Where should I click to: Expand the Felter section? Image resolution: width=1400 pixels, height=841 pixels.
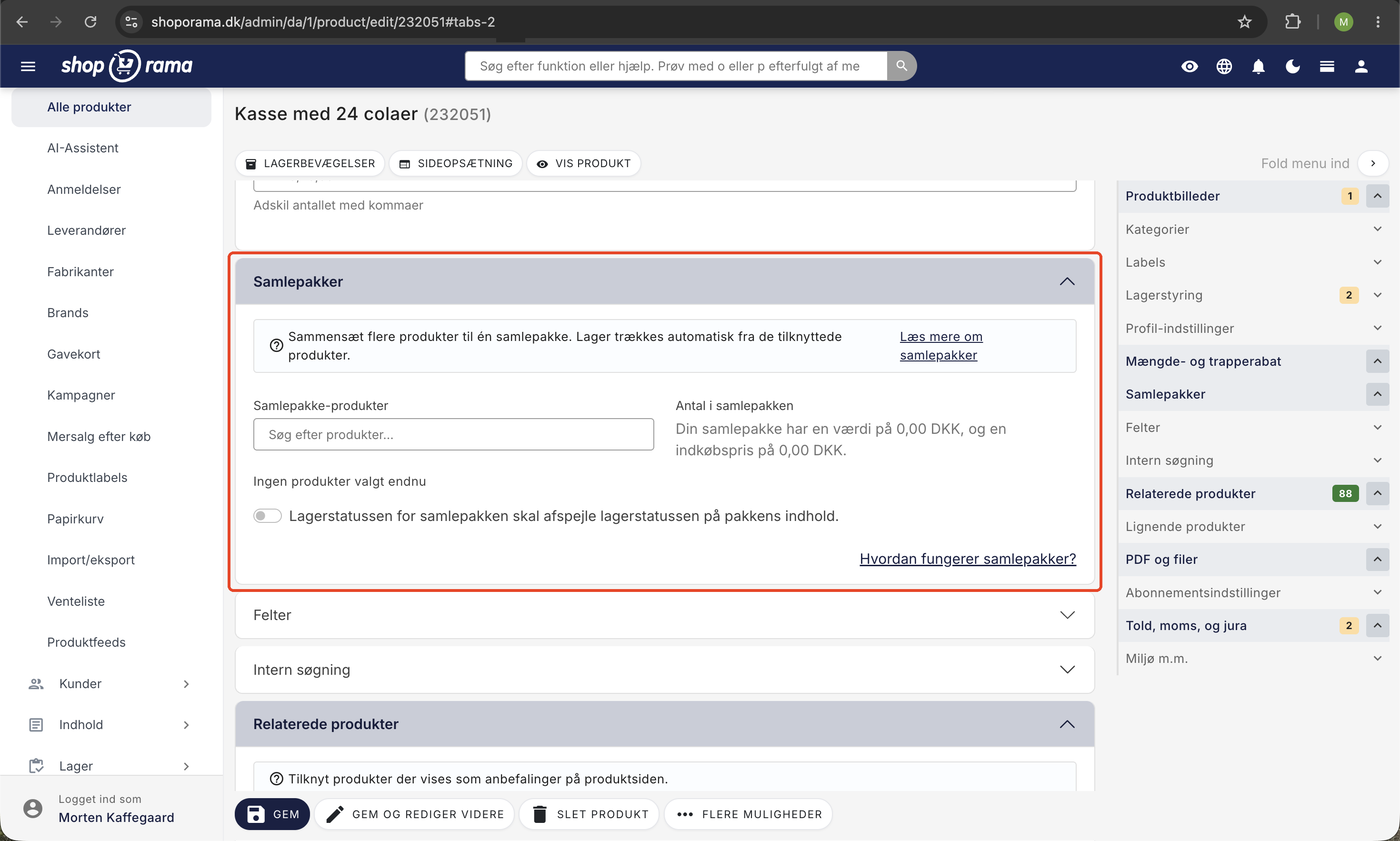click(665, 615)
